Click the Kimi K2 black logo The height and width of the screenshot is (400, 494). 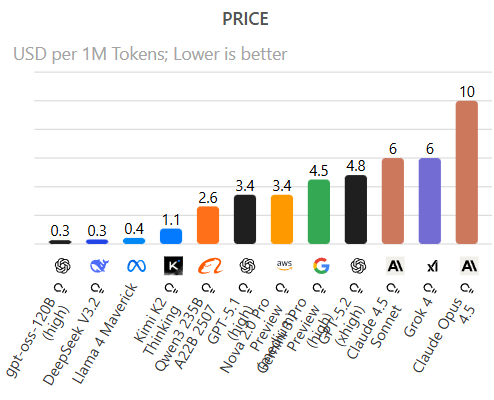coord(173,266)
